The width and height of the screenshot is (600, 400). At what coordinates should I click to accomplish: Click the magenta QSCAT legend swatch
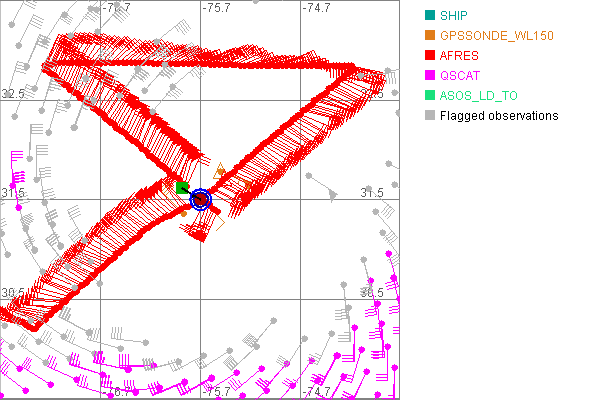point(429,76)
